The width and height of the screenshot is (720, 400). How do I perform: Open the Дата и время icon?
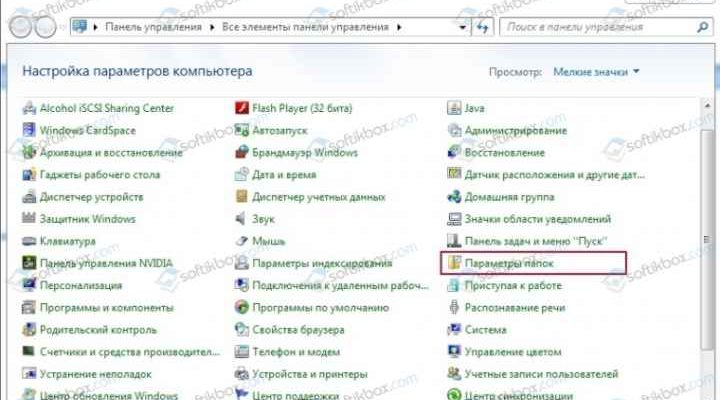(242, 175)
